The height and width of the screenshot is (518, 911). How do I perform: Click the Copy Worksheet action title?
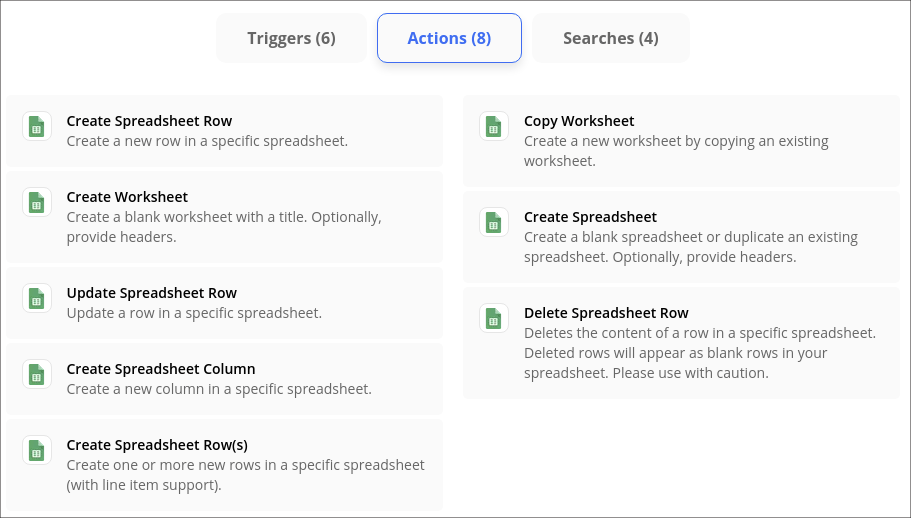[579, 121]
